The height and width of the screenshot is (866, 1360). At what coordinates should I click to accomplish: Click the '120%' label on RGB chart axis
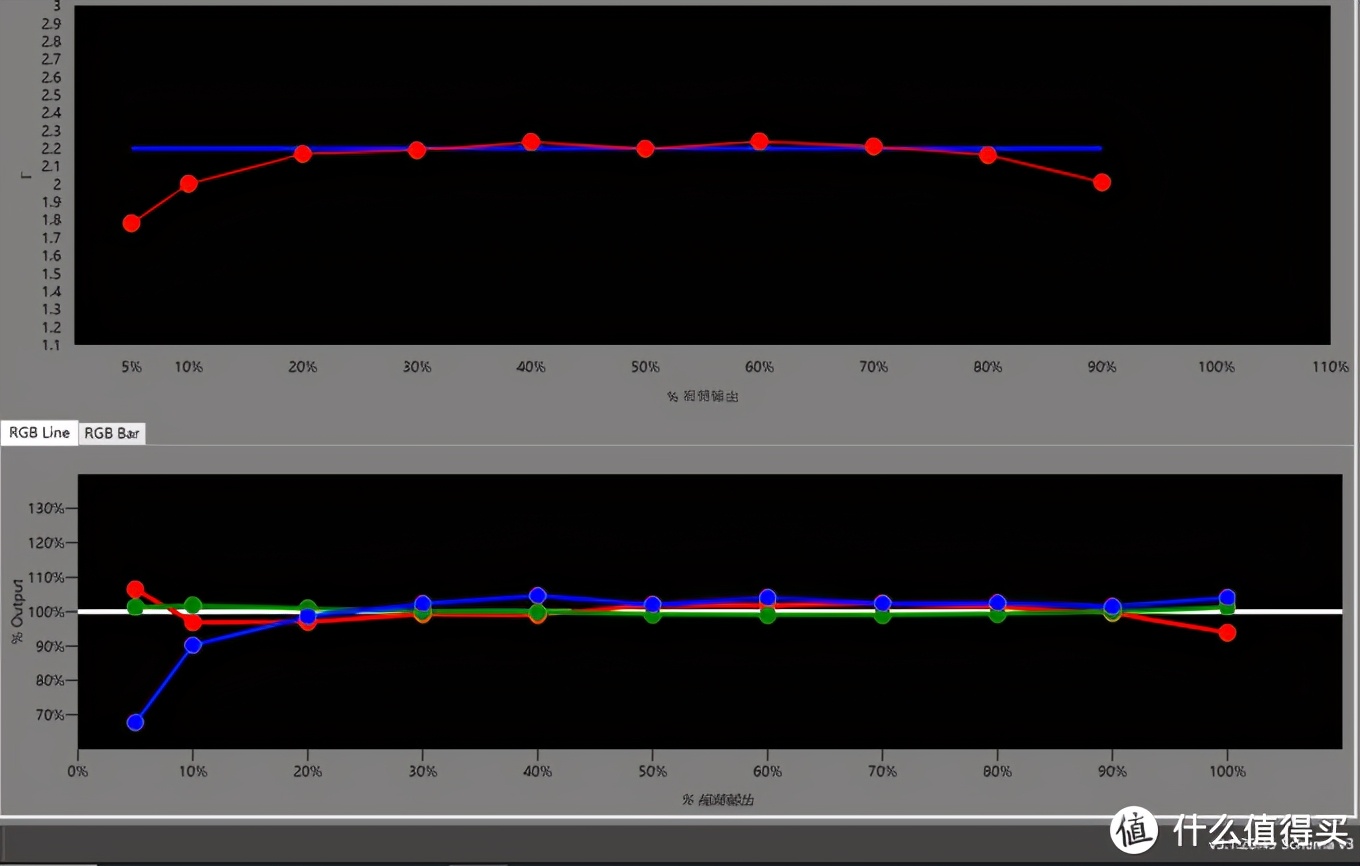click(47, 543)
